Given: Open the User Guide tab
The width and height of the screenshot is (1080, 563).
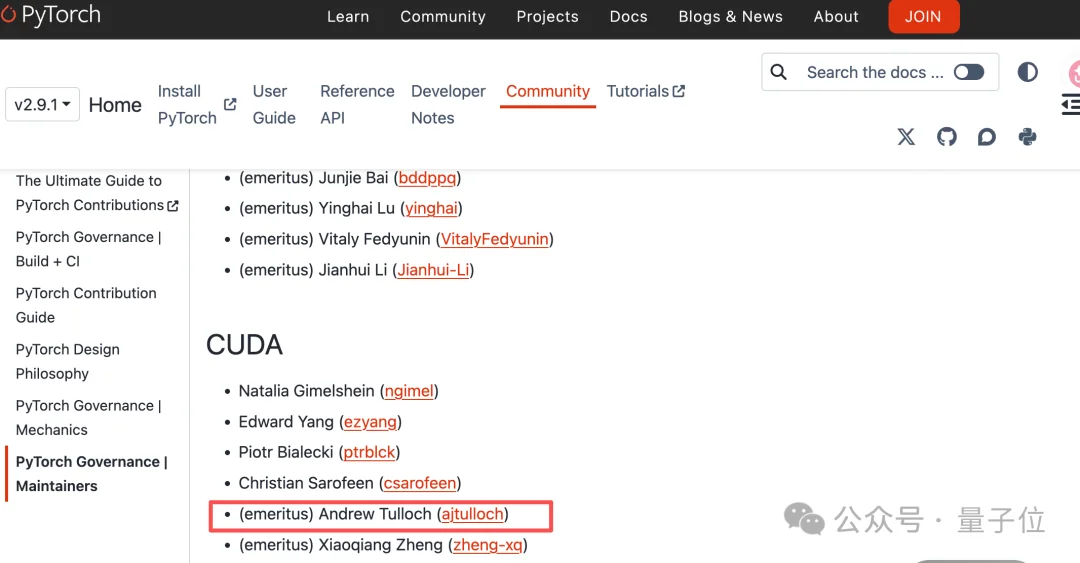Looking at the screenshot, I should click(274, 105).
